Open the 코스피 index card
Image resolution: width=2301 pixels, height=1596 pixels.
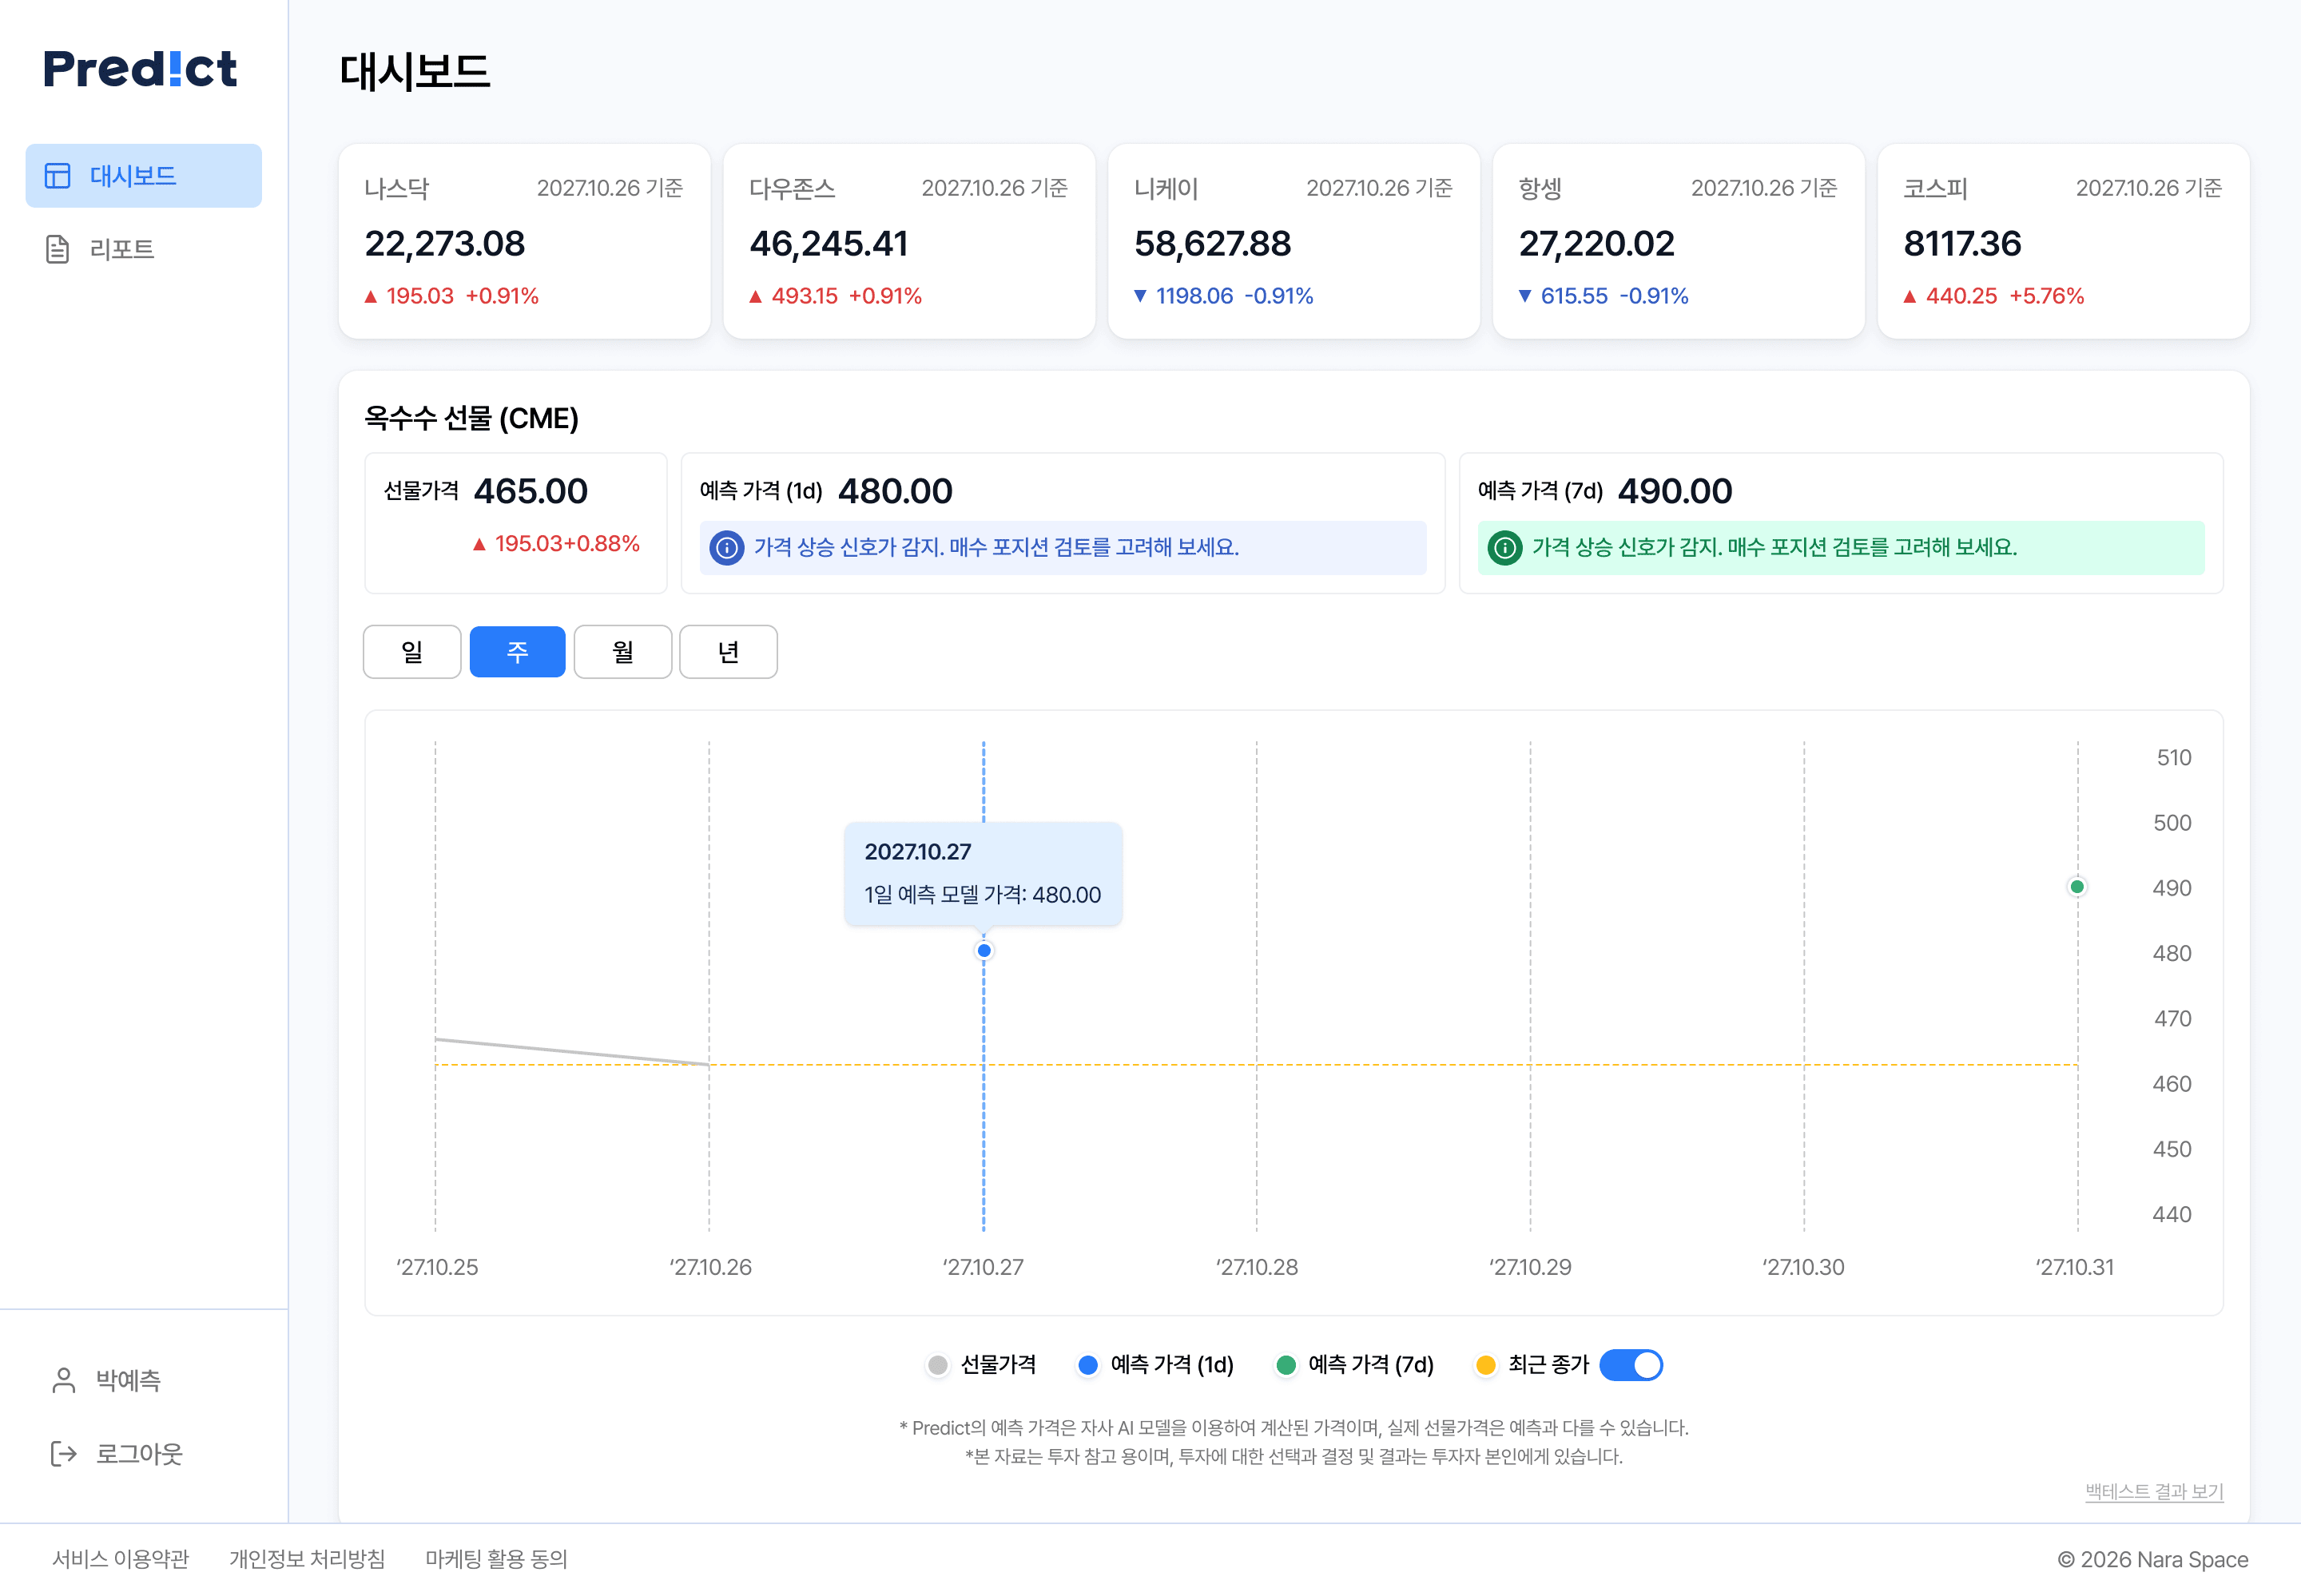pos(2063,241)
